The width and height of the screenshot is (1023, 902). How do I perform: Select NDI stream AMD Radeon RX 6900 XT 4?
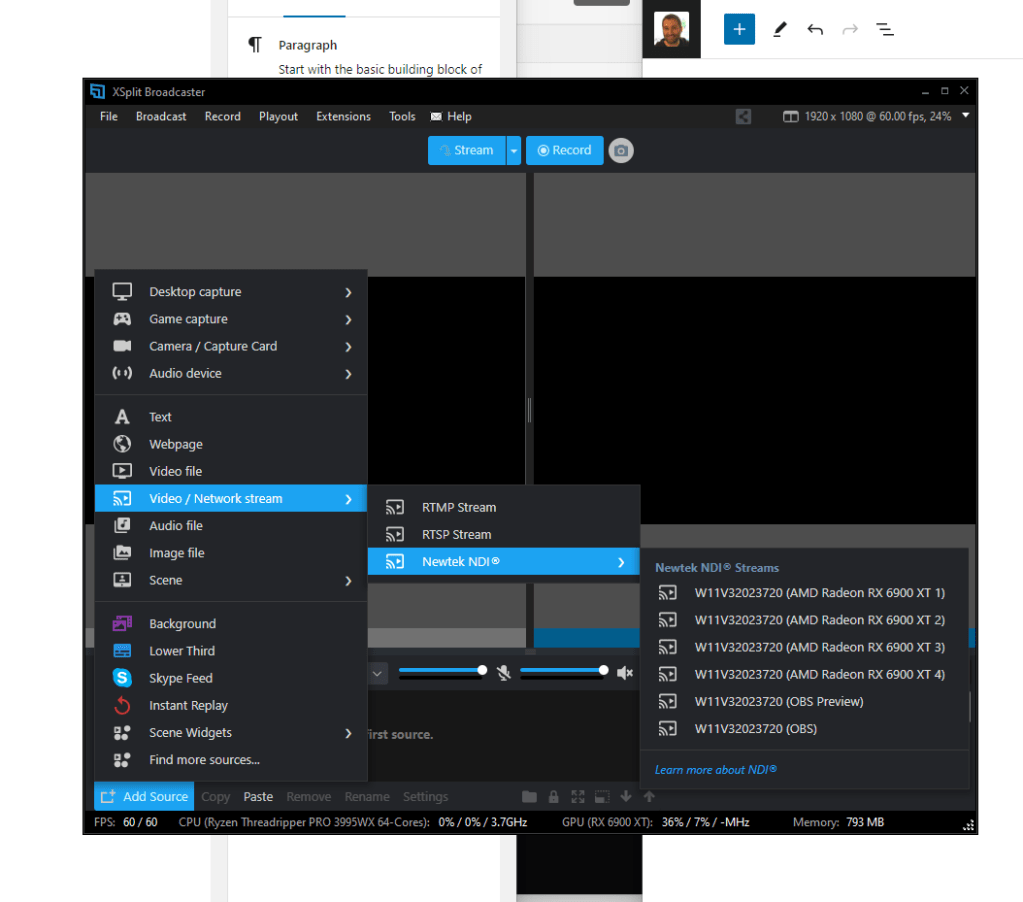point(804,675)
